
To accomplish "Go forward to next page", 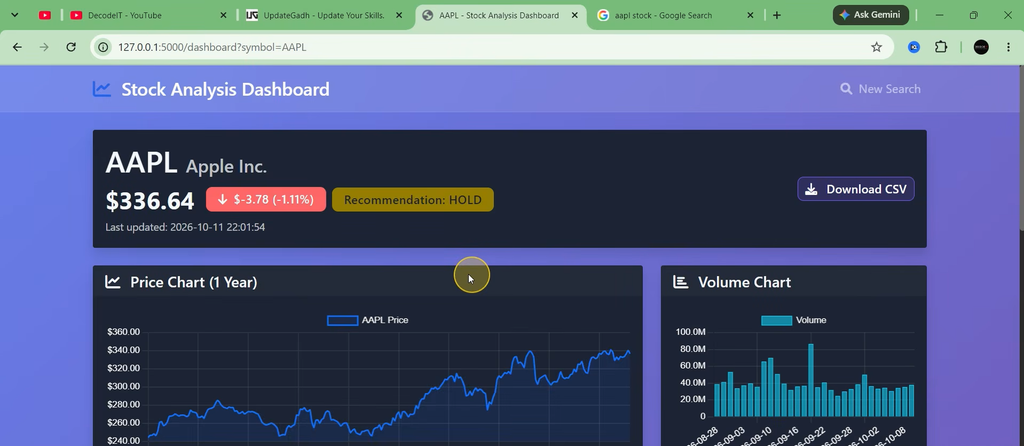I will click(x=44, y=47).
